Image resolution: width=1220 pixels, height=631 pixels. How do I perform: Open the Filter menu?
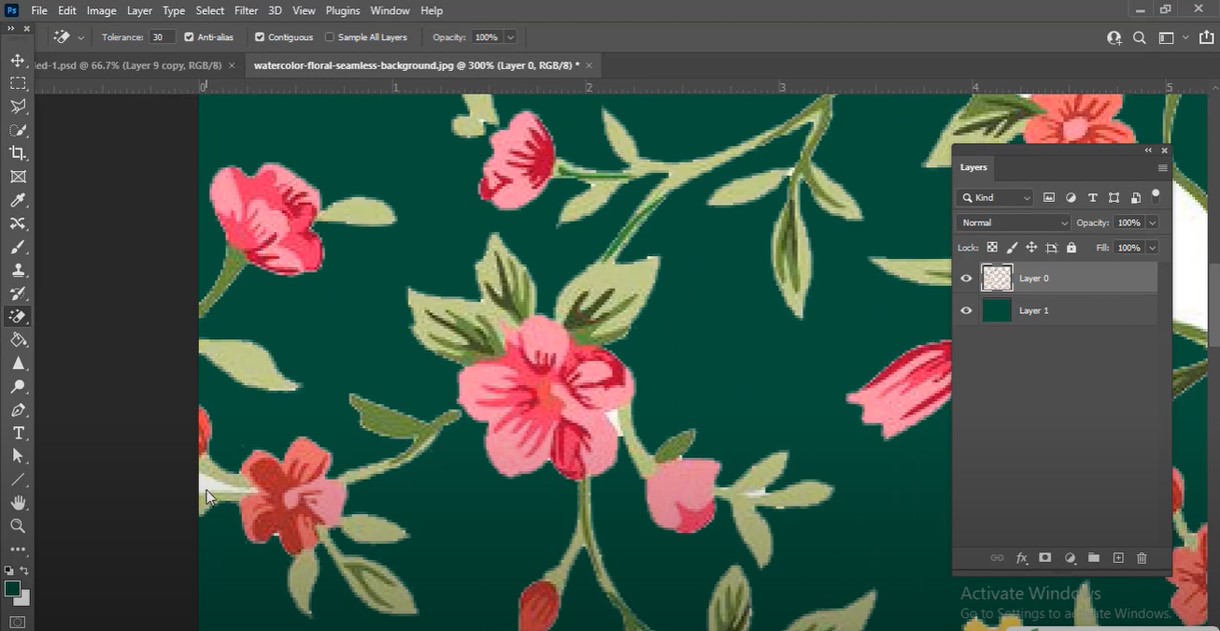246,11
